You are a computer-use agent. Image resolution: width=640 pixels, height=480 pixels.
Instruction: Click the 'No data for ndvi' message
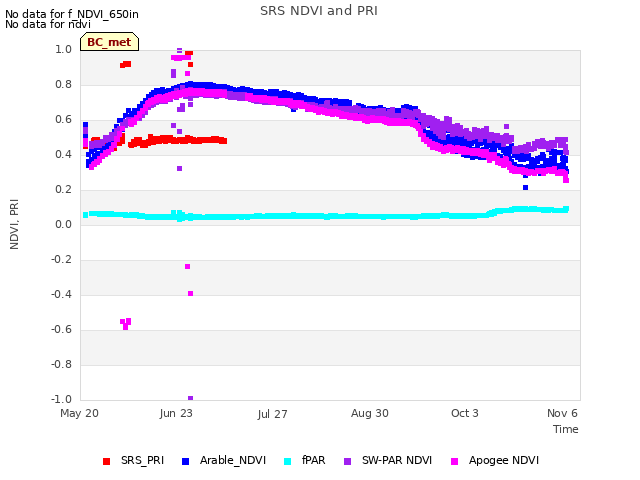pos(48,24)
